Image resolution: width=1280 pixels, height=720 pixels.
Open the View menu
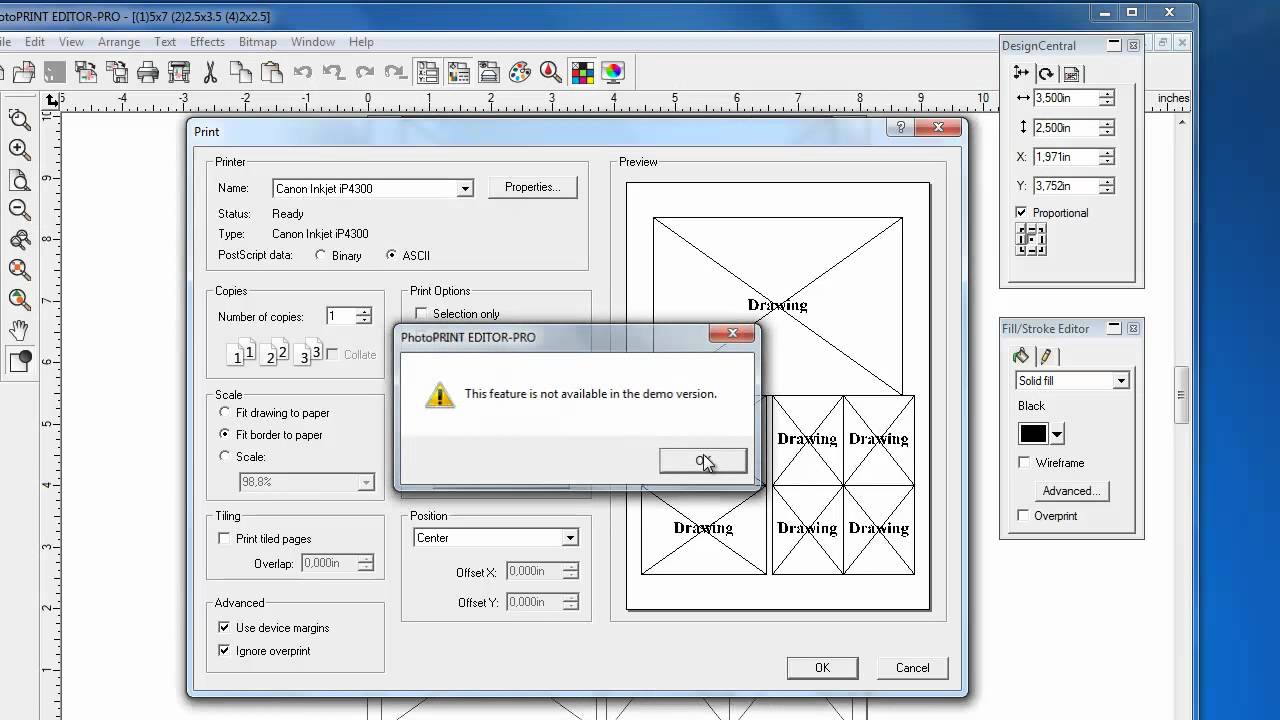coord(71,42)
